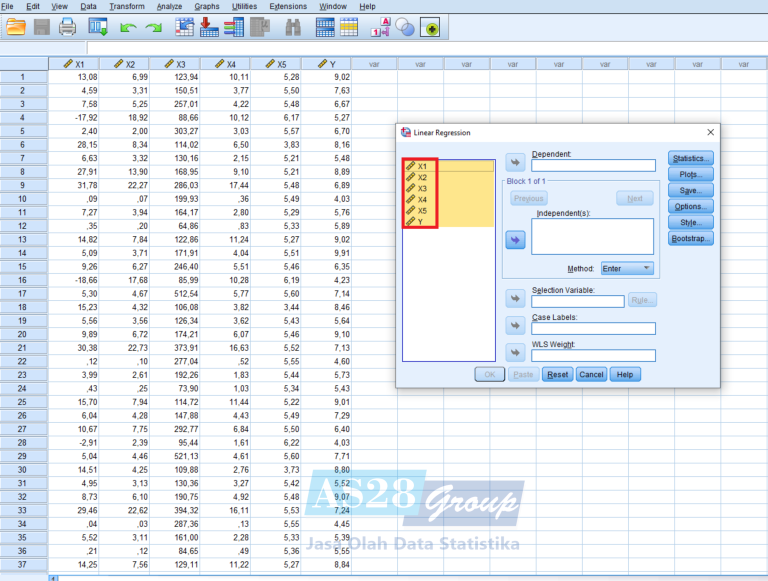Click the Undo arrow in the toolbar
The height and width of the screenshot is (581, 768).
[127, 28]
